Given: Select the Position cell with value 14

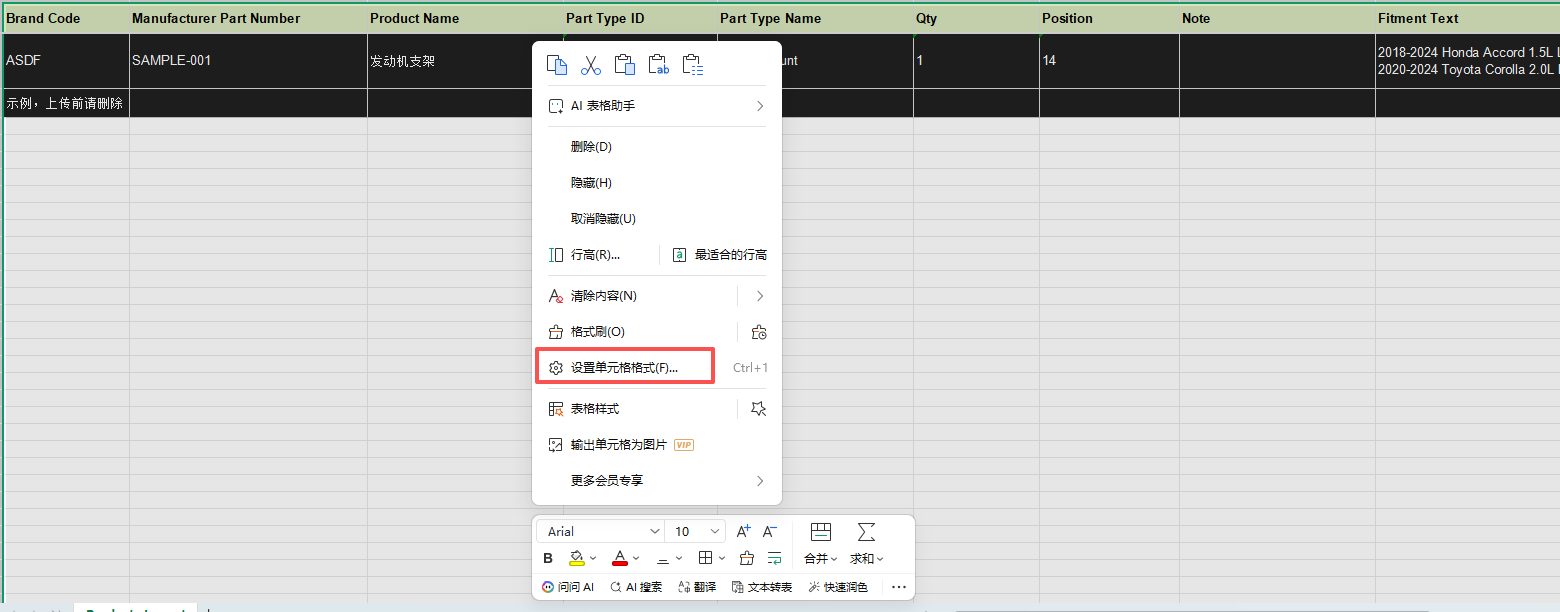Looking at the screenshot, I should (x=1109, y=61).
